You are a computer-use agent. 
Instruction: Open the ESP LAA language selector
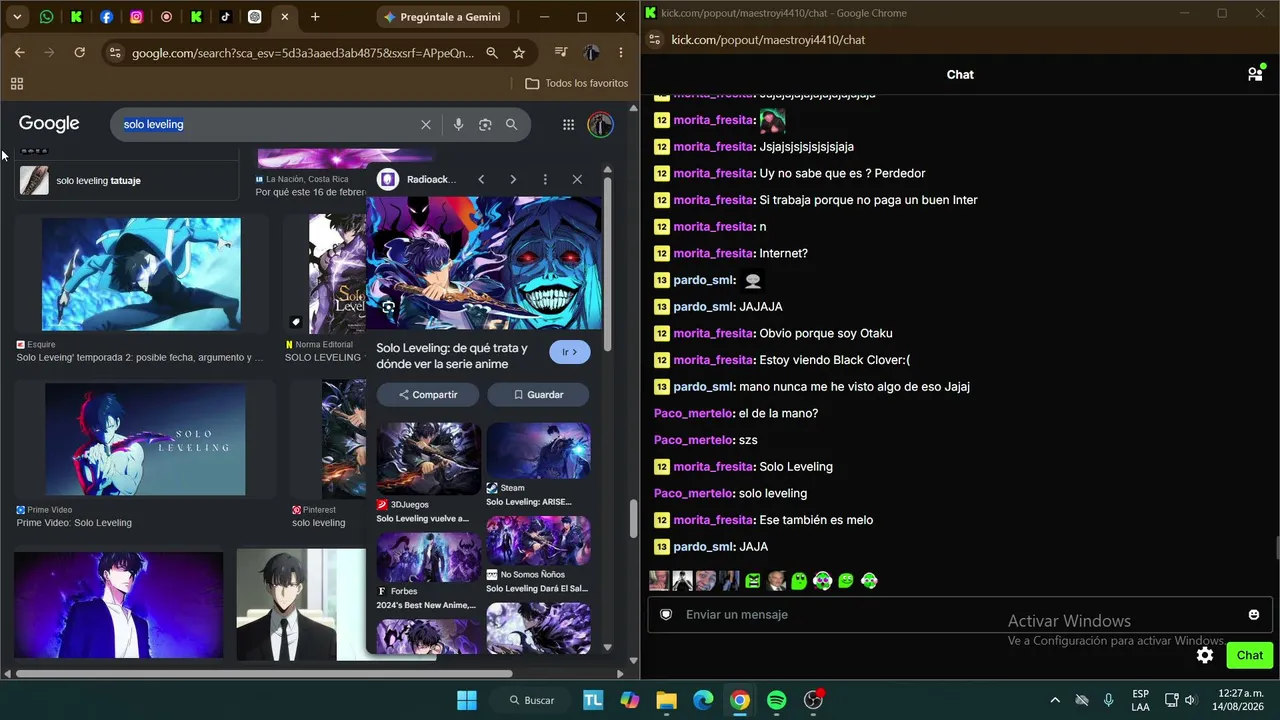(x=1141, y=700)
